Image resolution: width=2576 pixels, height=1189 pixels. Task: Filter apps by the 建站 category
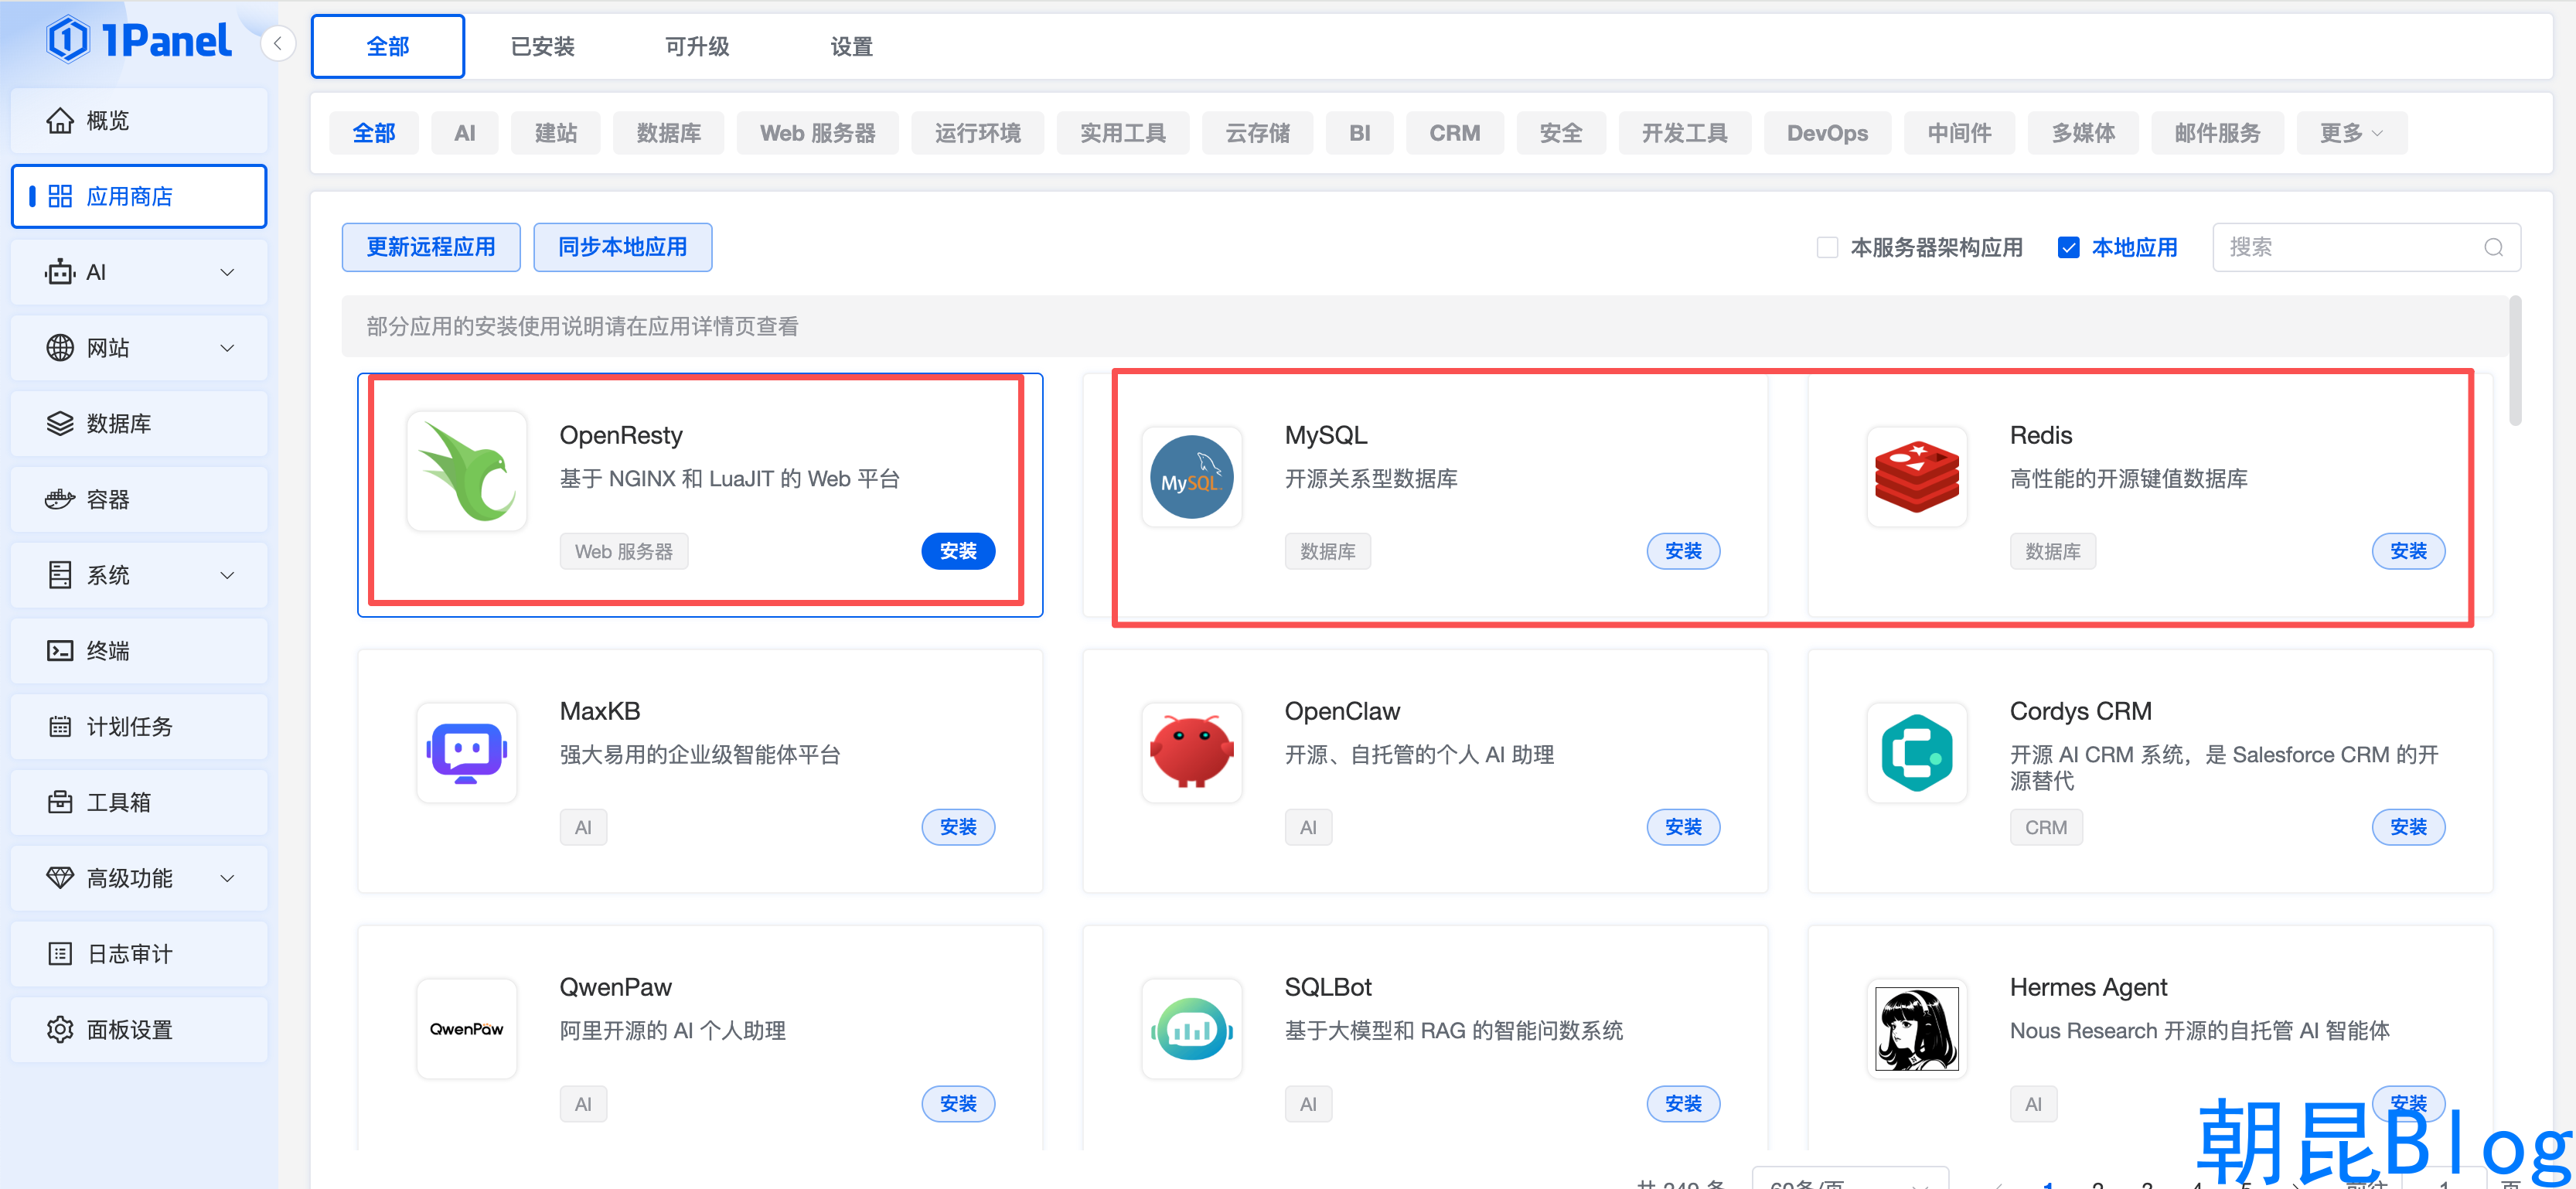pyautogui.click(x=556, y=133)
